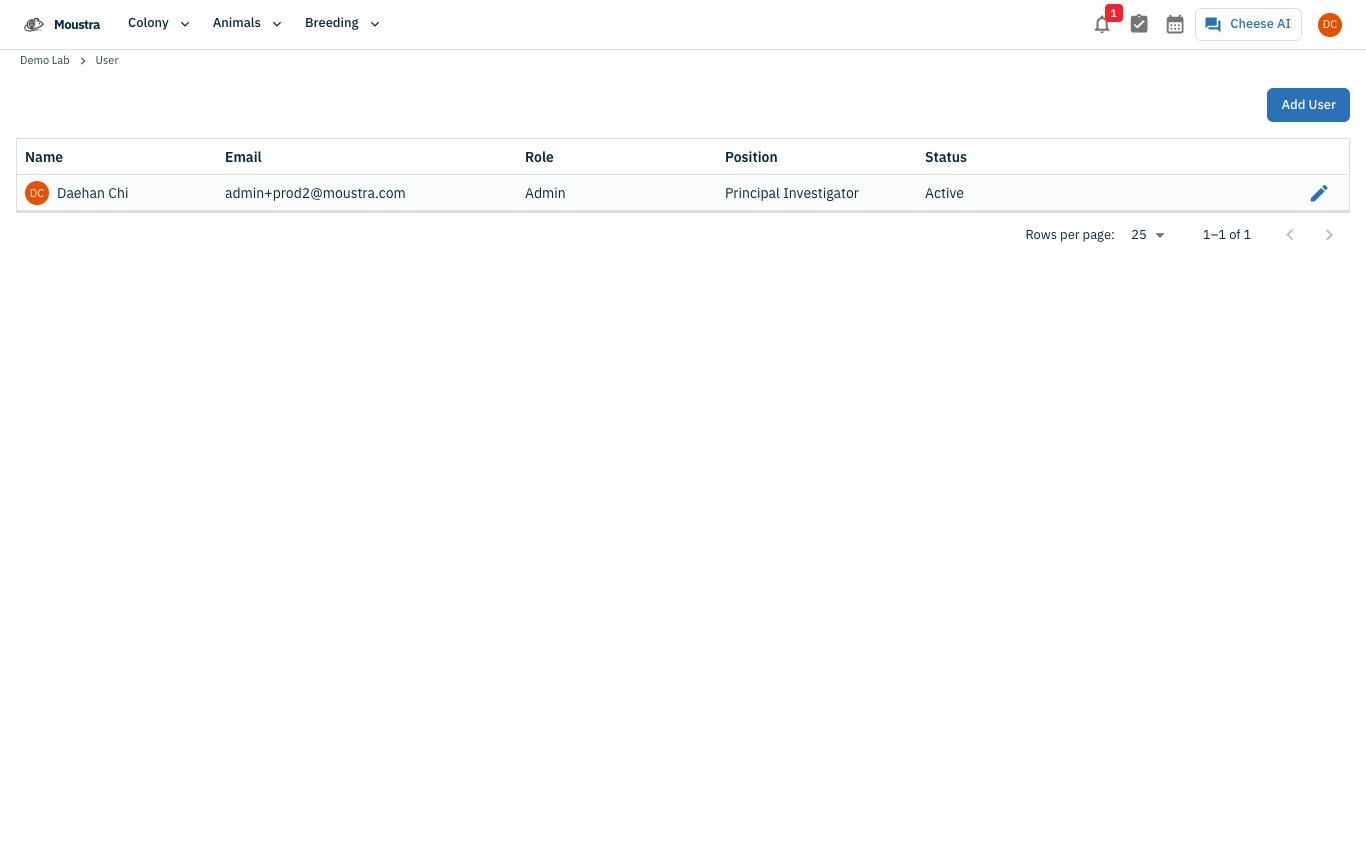This screenshot has height=854, width=1366.
Task: Click the Moustra logo
Action: tap(62, 24)
